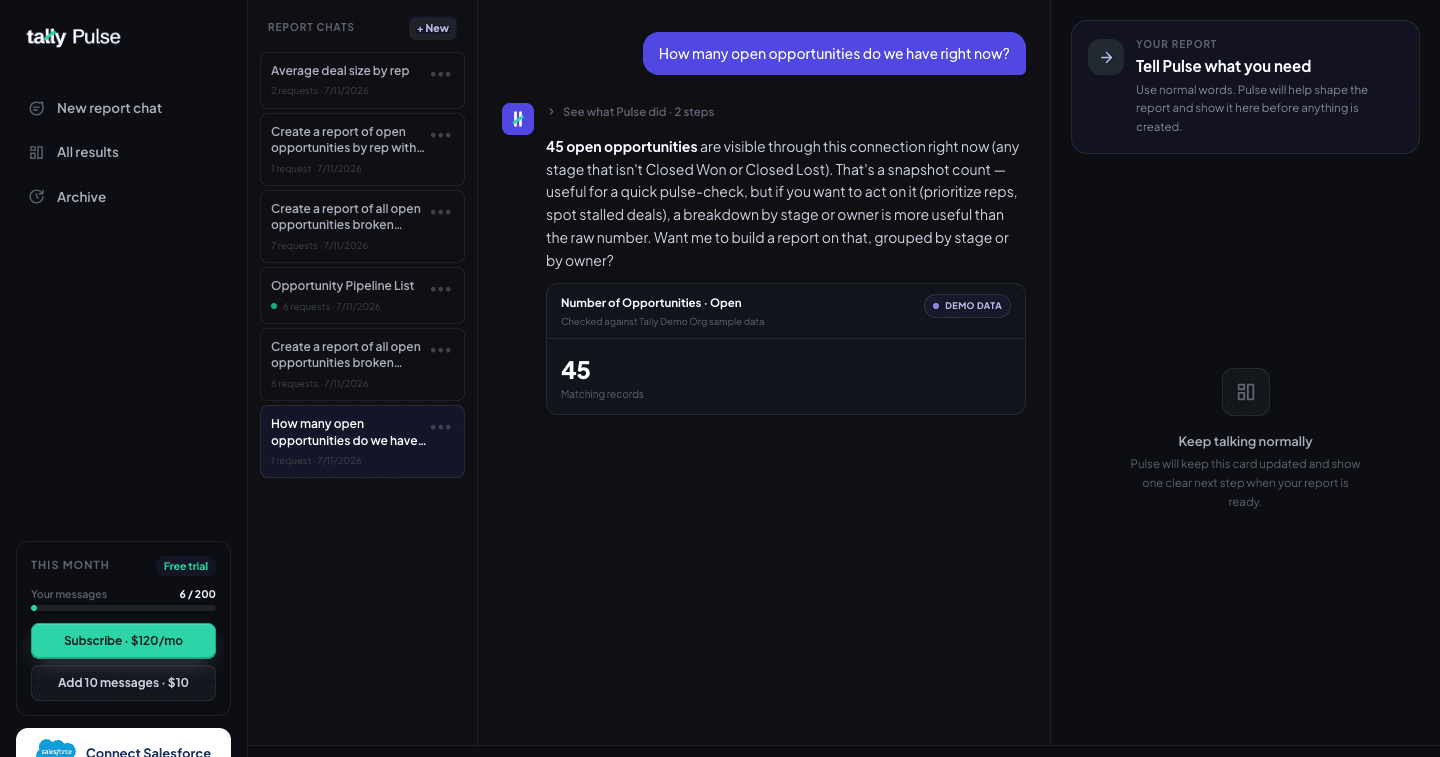The width and height of the screenshot is (1440, 757).
Task: Click Subscribe $120/mo button
Action: tap(123, 641)
